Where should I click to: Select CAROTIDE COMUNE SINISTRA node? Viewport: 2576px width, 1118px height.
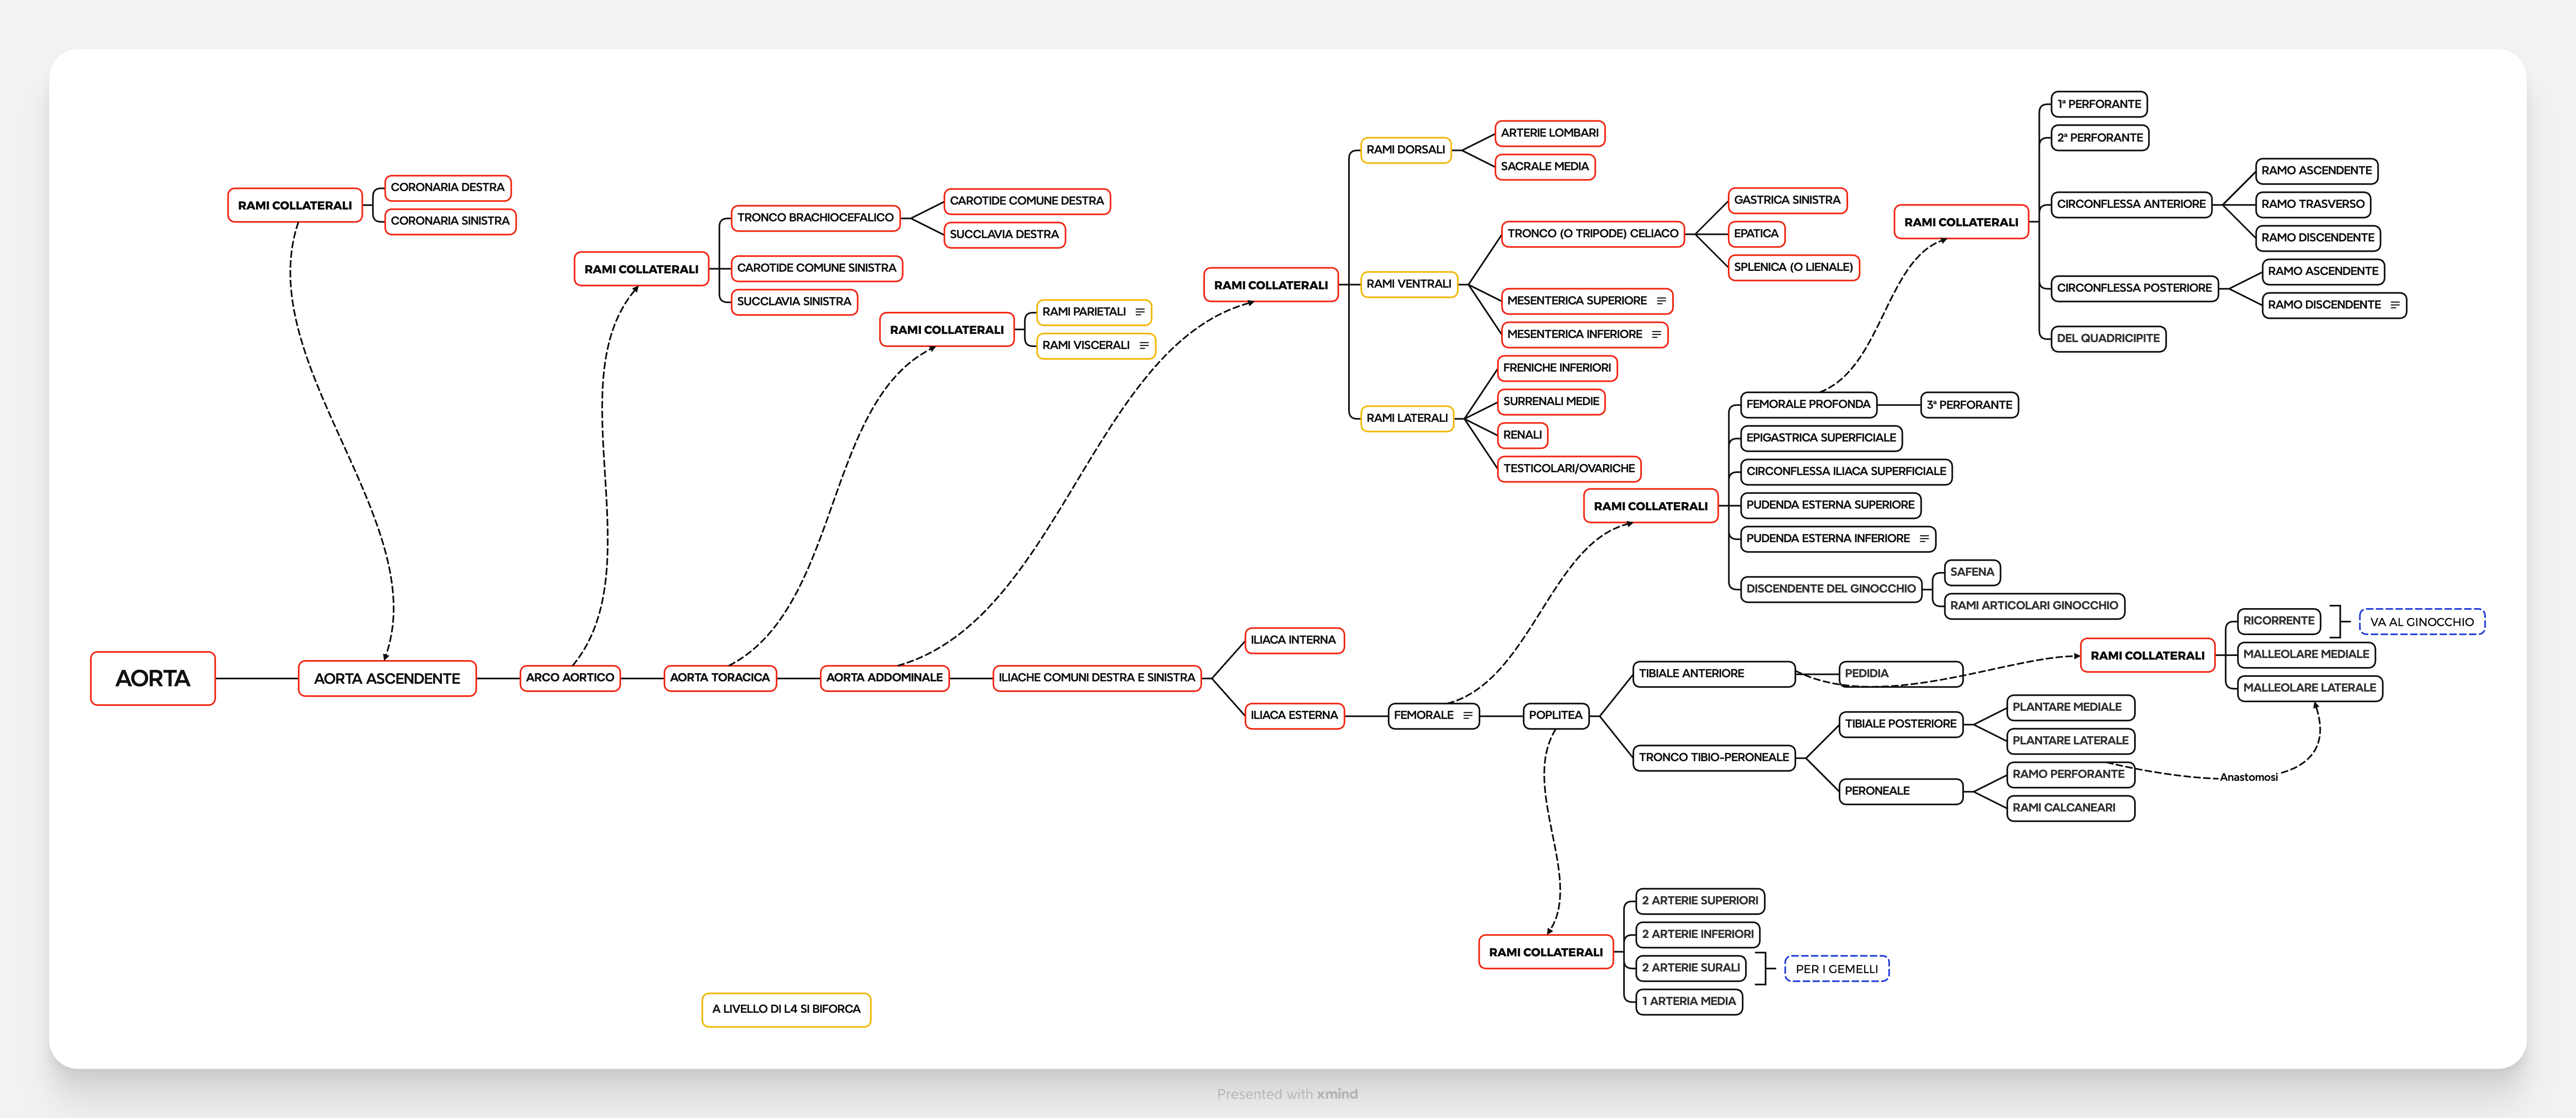coord(817,268)
